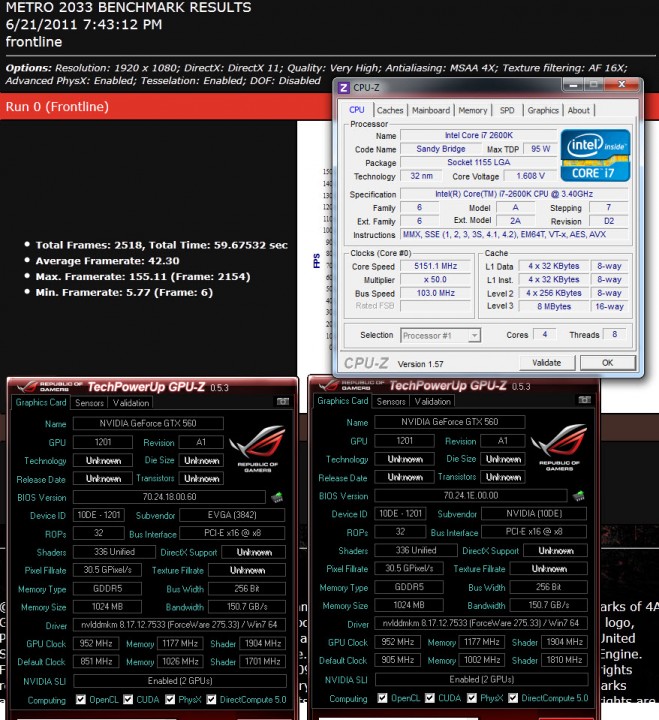Image resolution: width=659 pixels, height=720 pixels.
Task: Click ROG logo in right GPU-Z window
Action: tap(559, 446)
